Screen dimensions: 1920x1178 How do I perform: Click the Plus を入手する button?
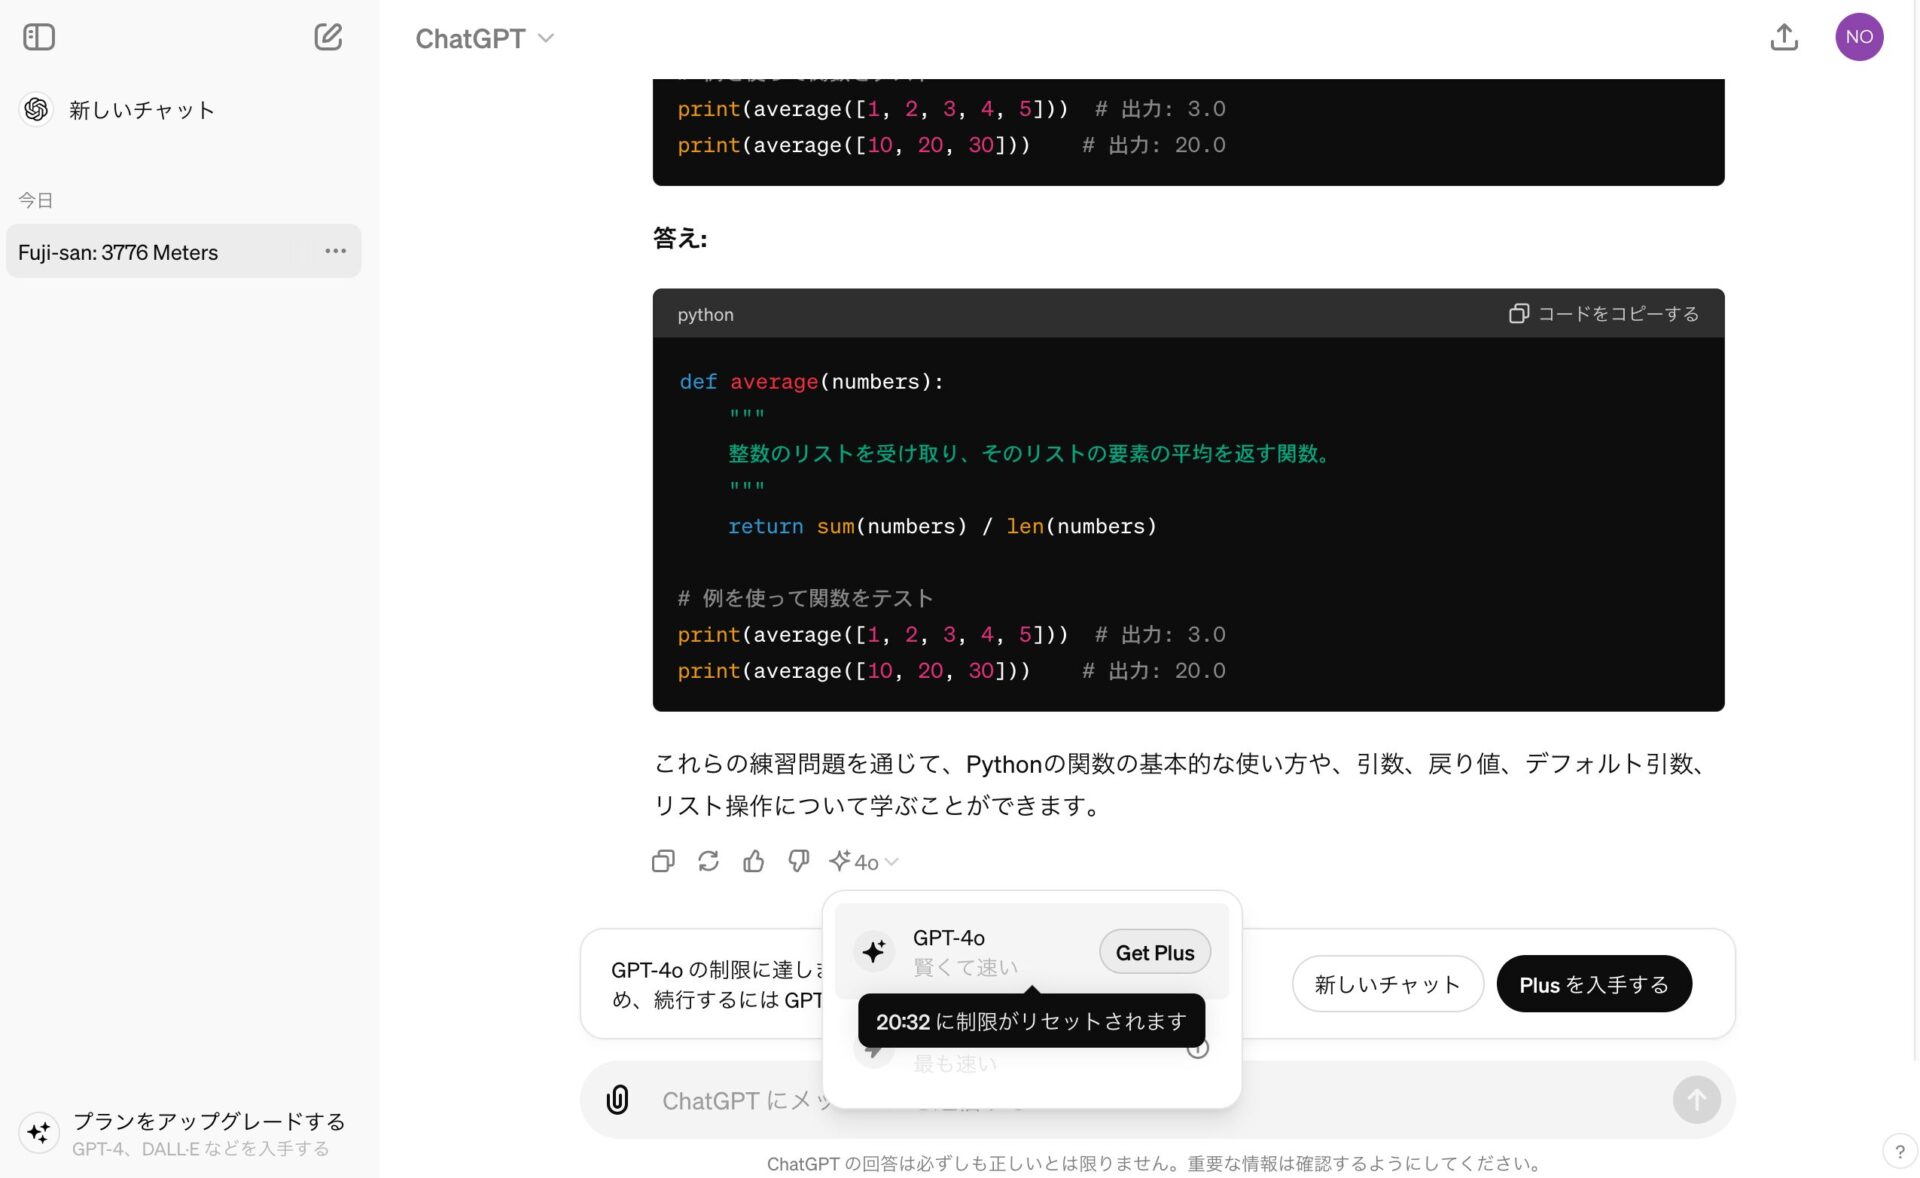[x=1593, y=984]
